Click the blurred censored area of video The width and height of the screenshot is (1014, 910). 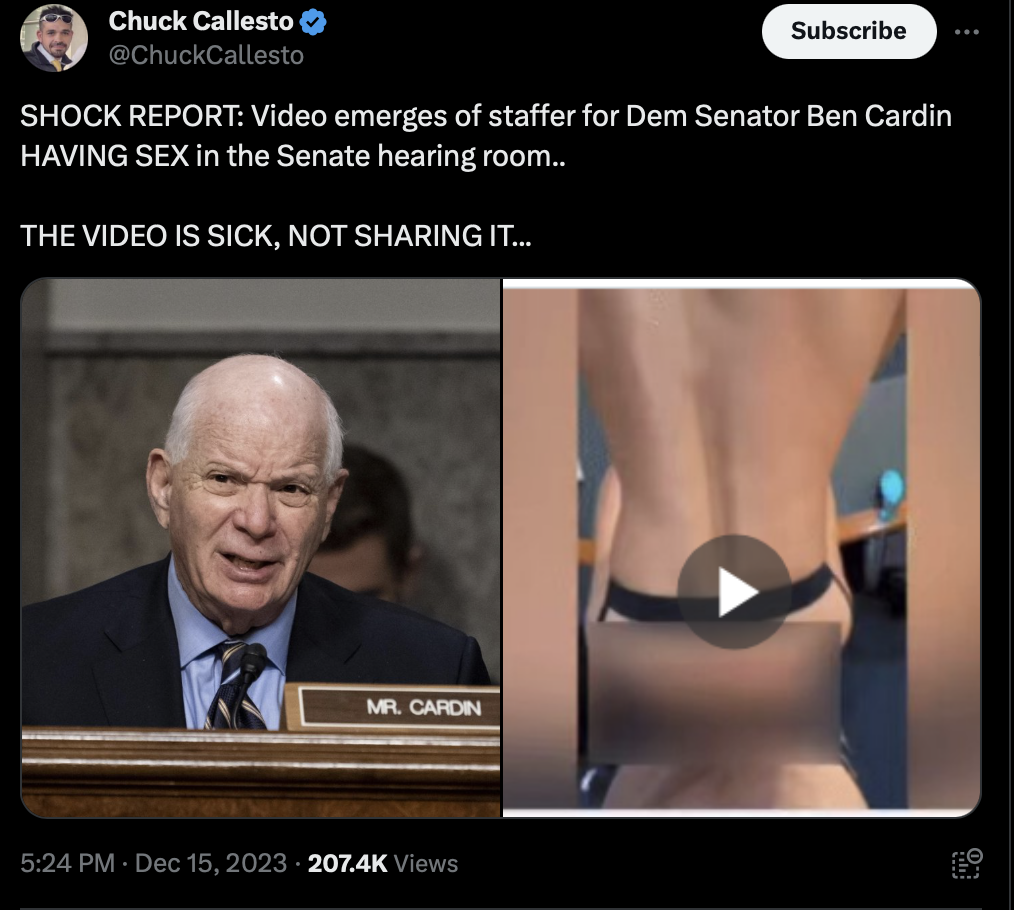(x=715, y=694)
